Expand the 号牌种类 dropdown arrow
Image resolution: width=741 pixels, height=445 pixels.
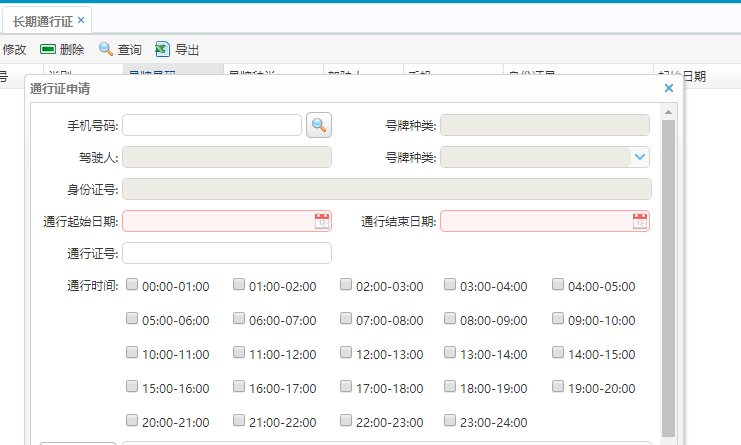pos(640,157)
